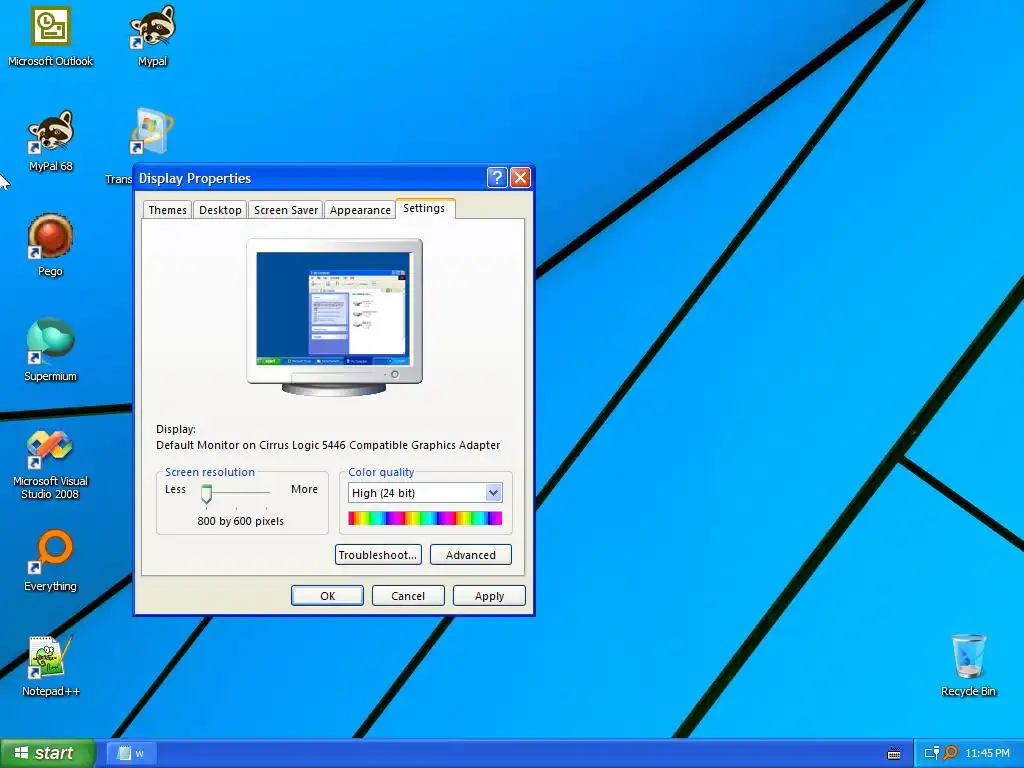Click the Display Properties title bar
Image resolution: width=1024 pixels, height=768 pixels.
click(310, 178)
